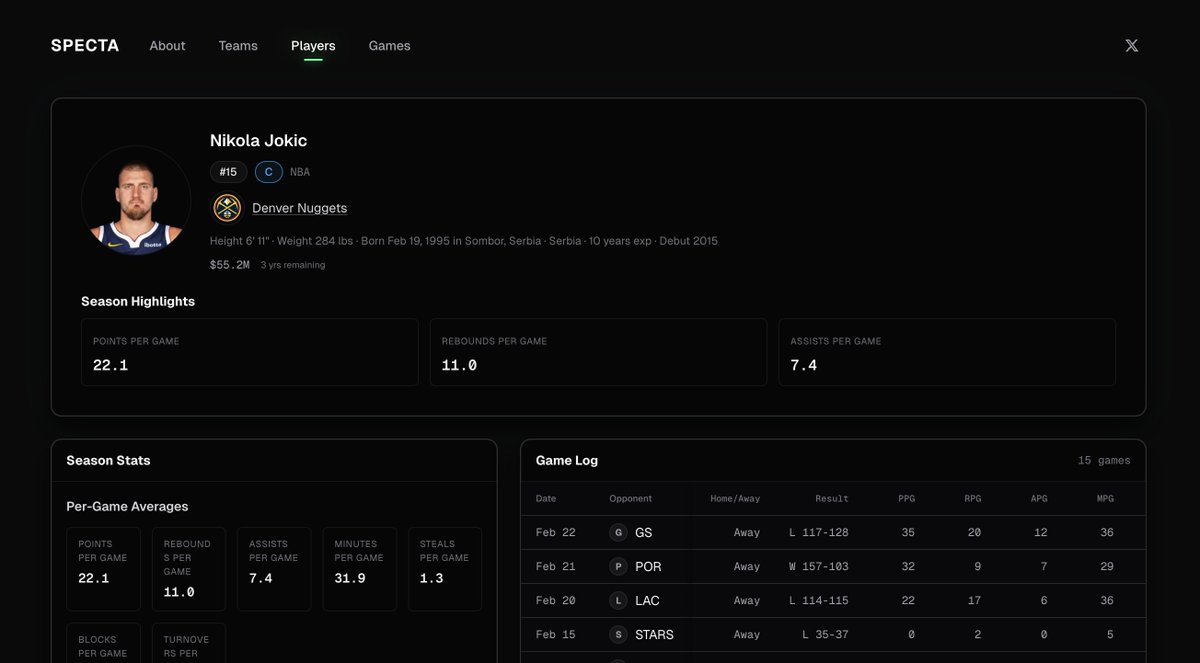Click result L 35-37

826,634
